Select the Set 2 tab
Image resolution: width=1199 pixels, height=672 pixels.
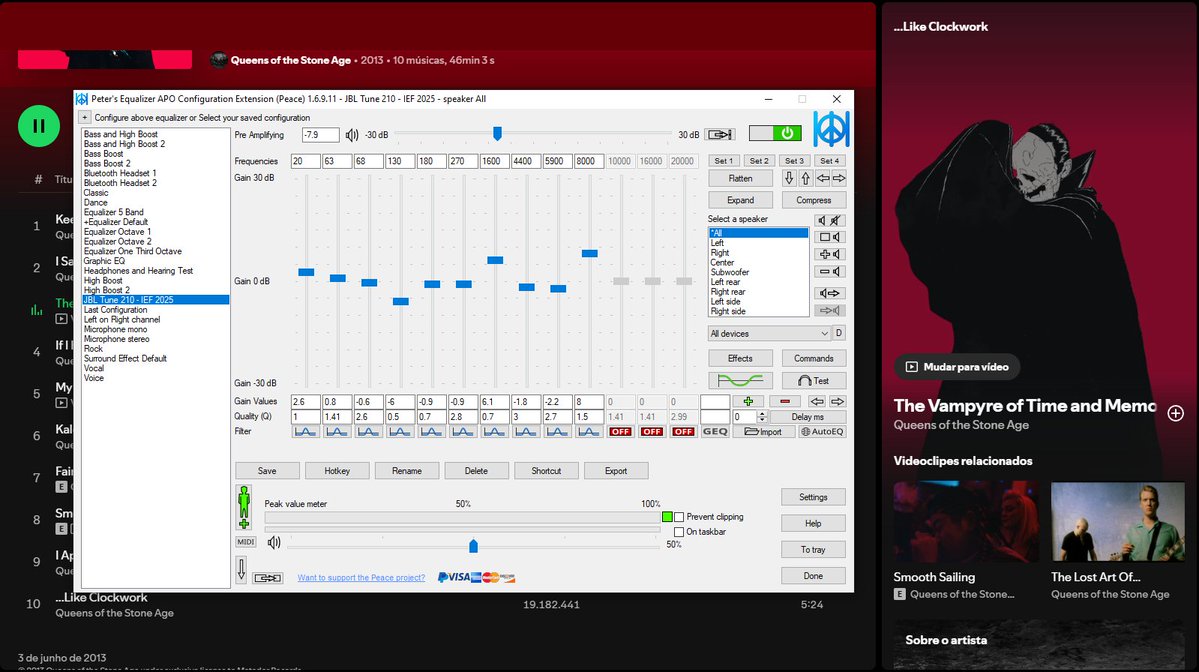coord(759,161)
